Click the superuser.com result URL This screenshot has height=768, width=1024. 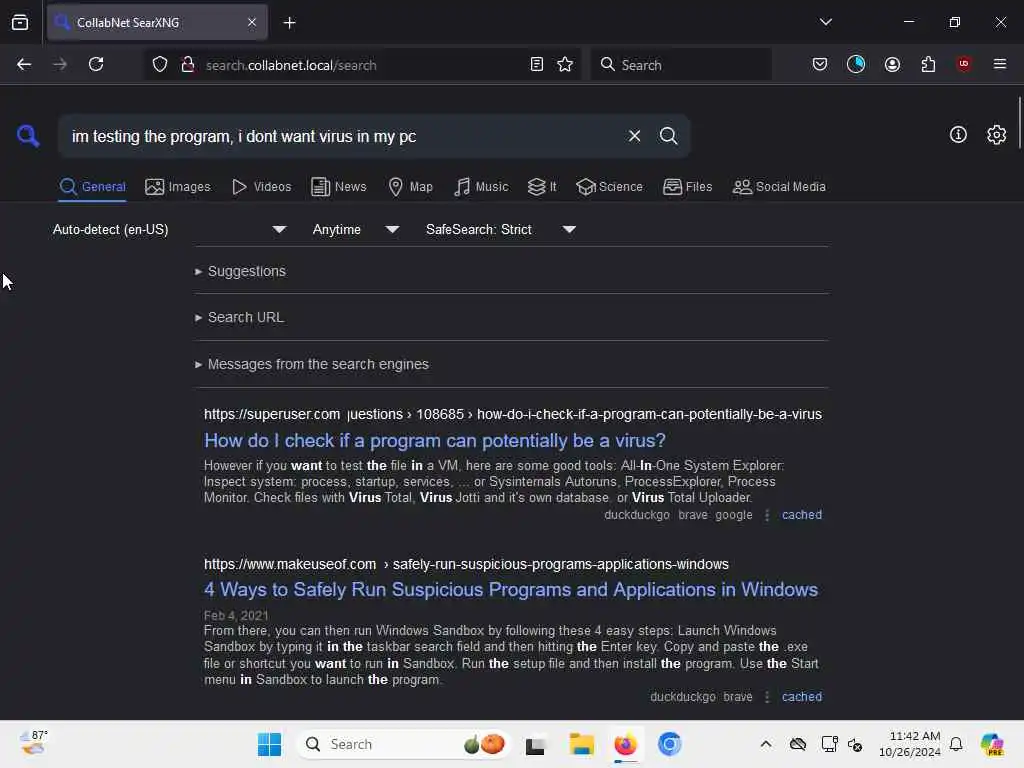tap(513, 414)
